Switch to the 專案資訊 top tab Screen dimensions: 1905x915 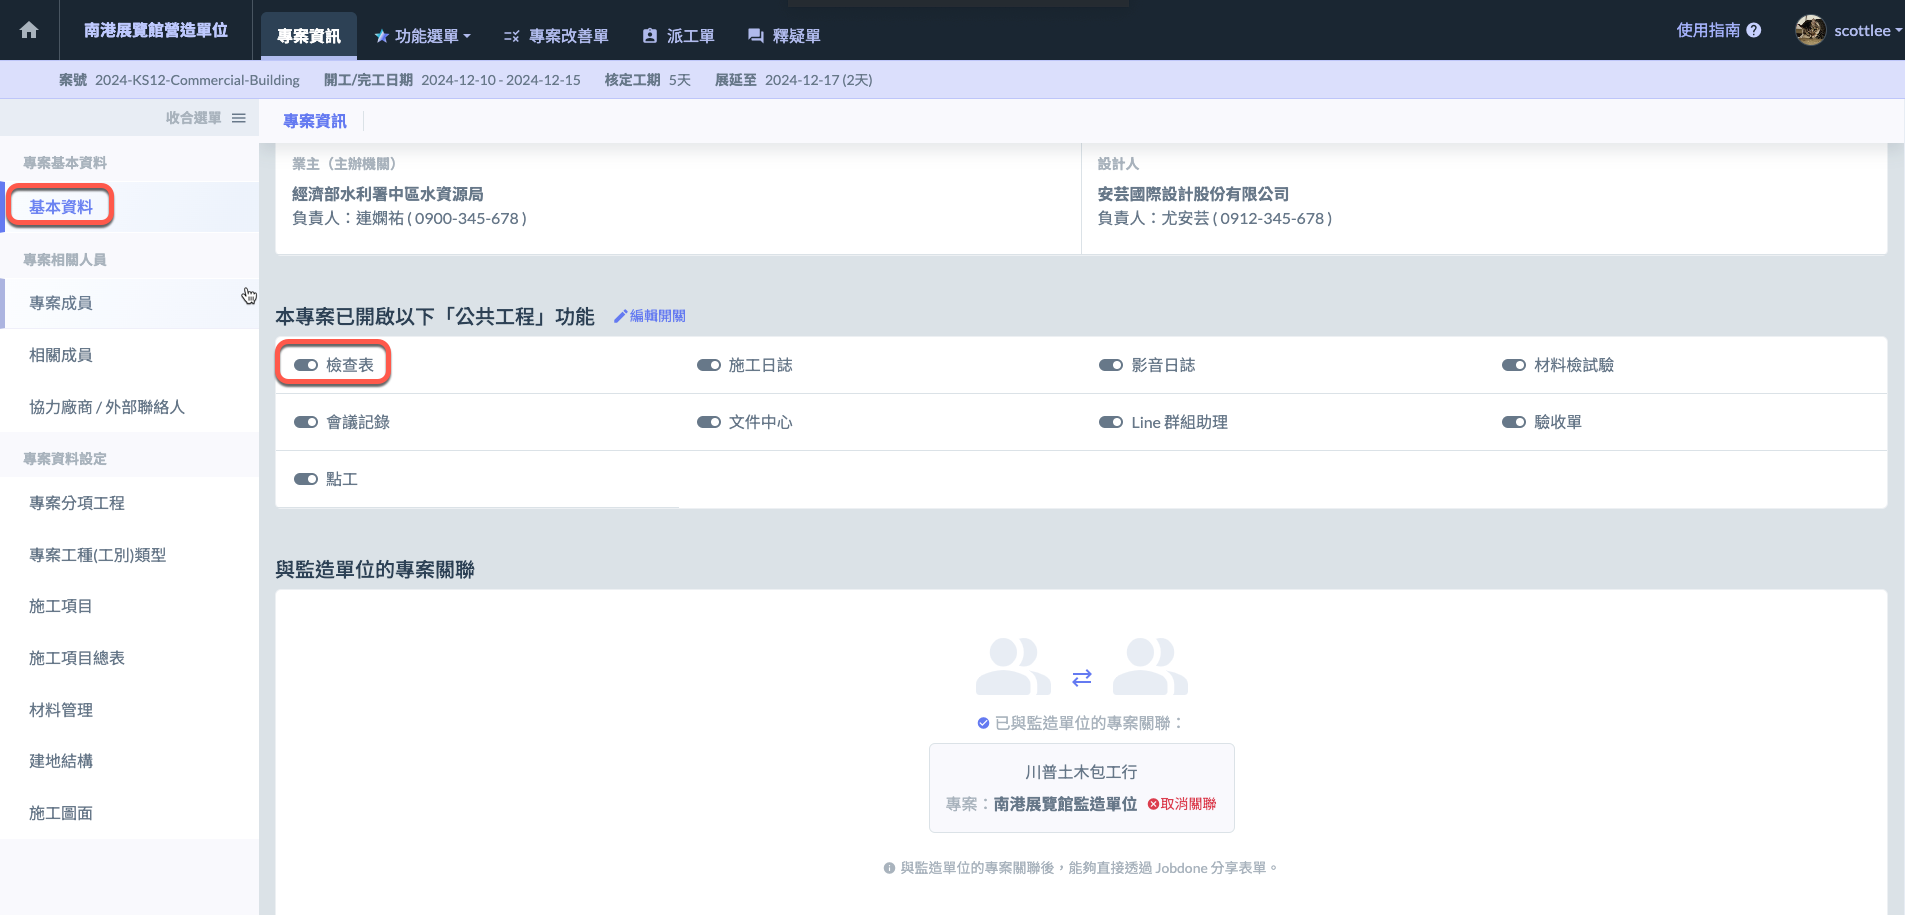coord(308,36)
